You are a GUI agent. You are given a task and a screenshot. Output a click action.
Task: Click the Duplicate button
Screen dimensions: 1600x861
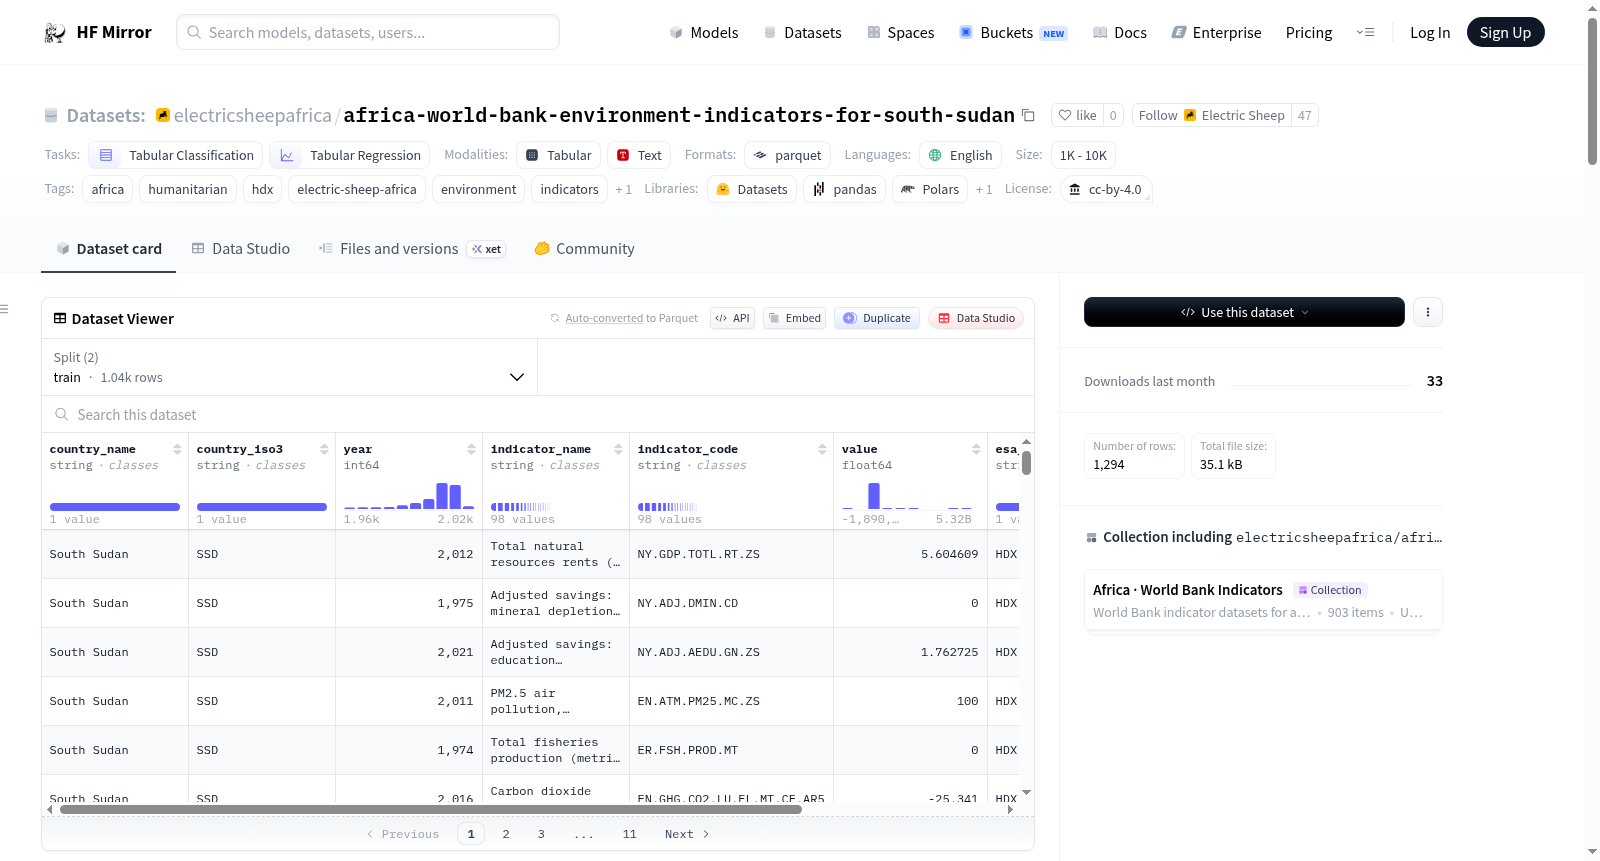[x=877, y=318]
